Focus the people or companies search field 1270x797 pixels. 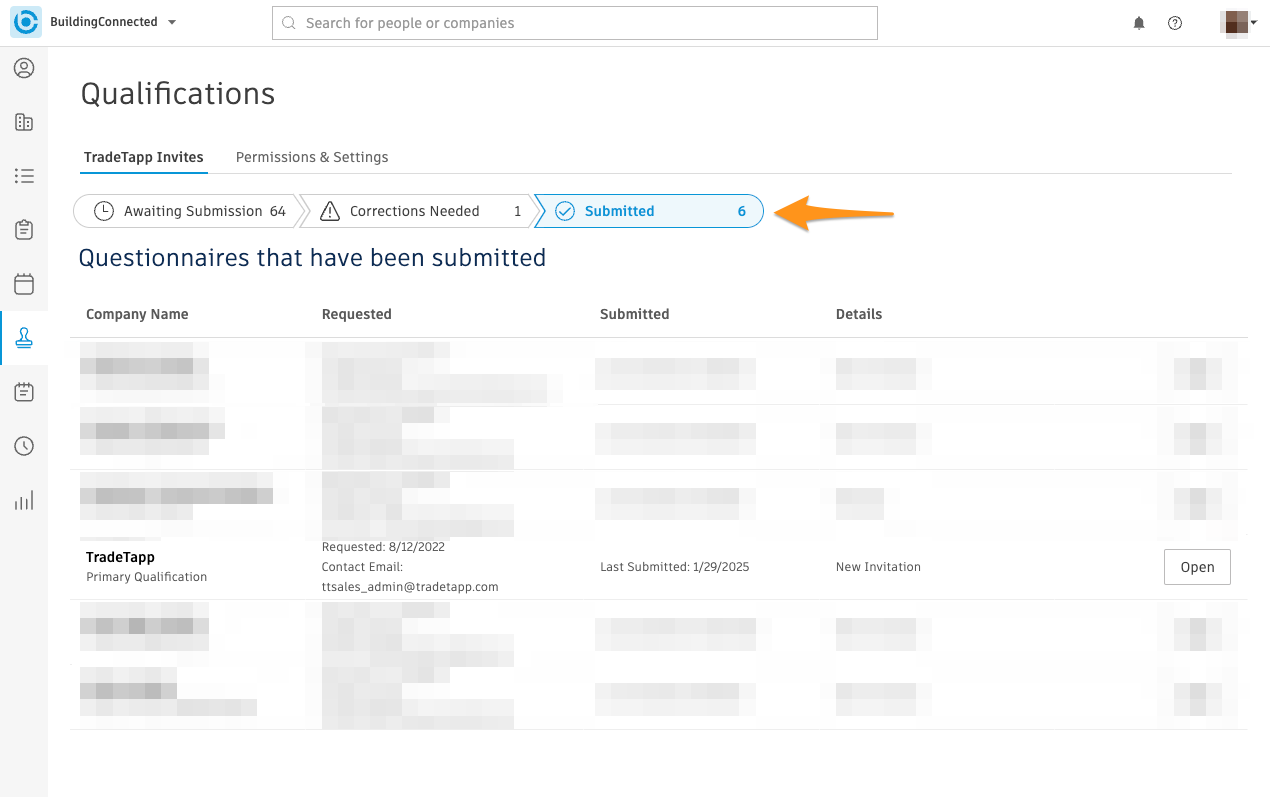(x=575, y=23)
